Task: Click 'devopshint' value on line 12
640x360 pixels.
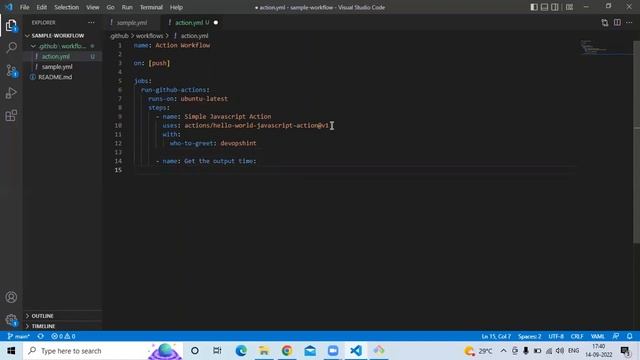Action: [x=238, y=143]
